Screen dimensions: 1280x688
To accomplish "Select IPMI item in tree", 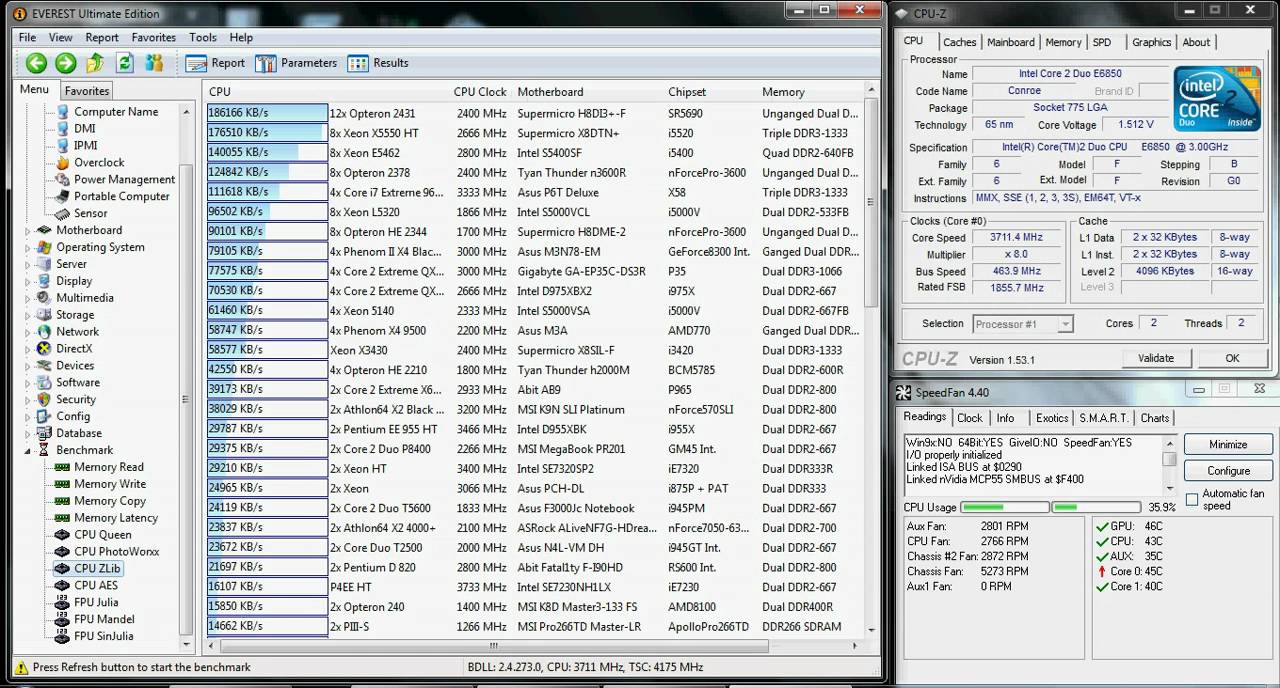I will [86, 146].
